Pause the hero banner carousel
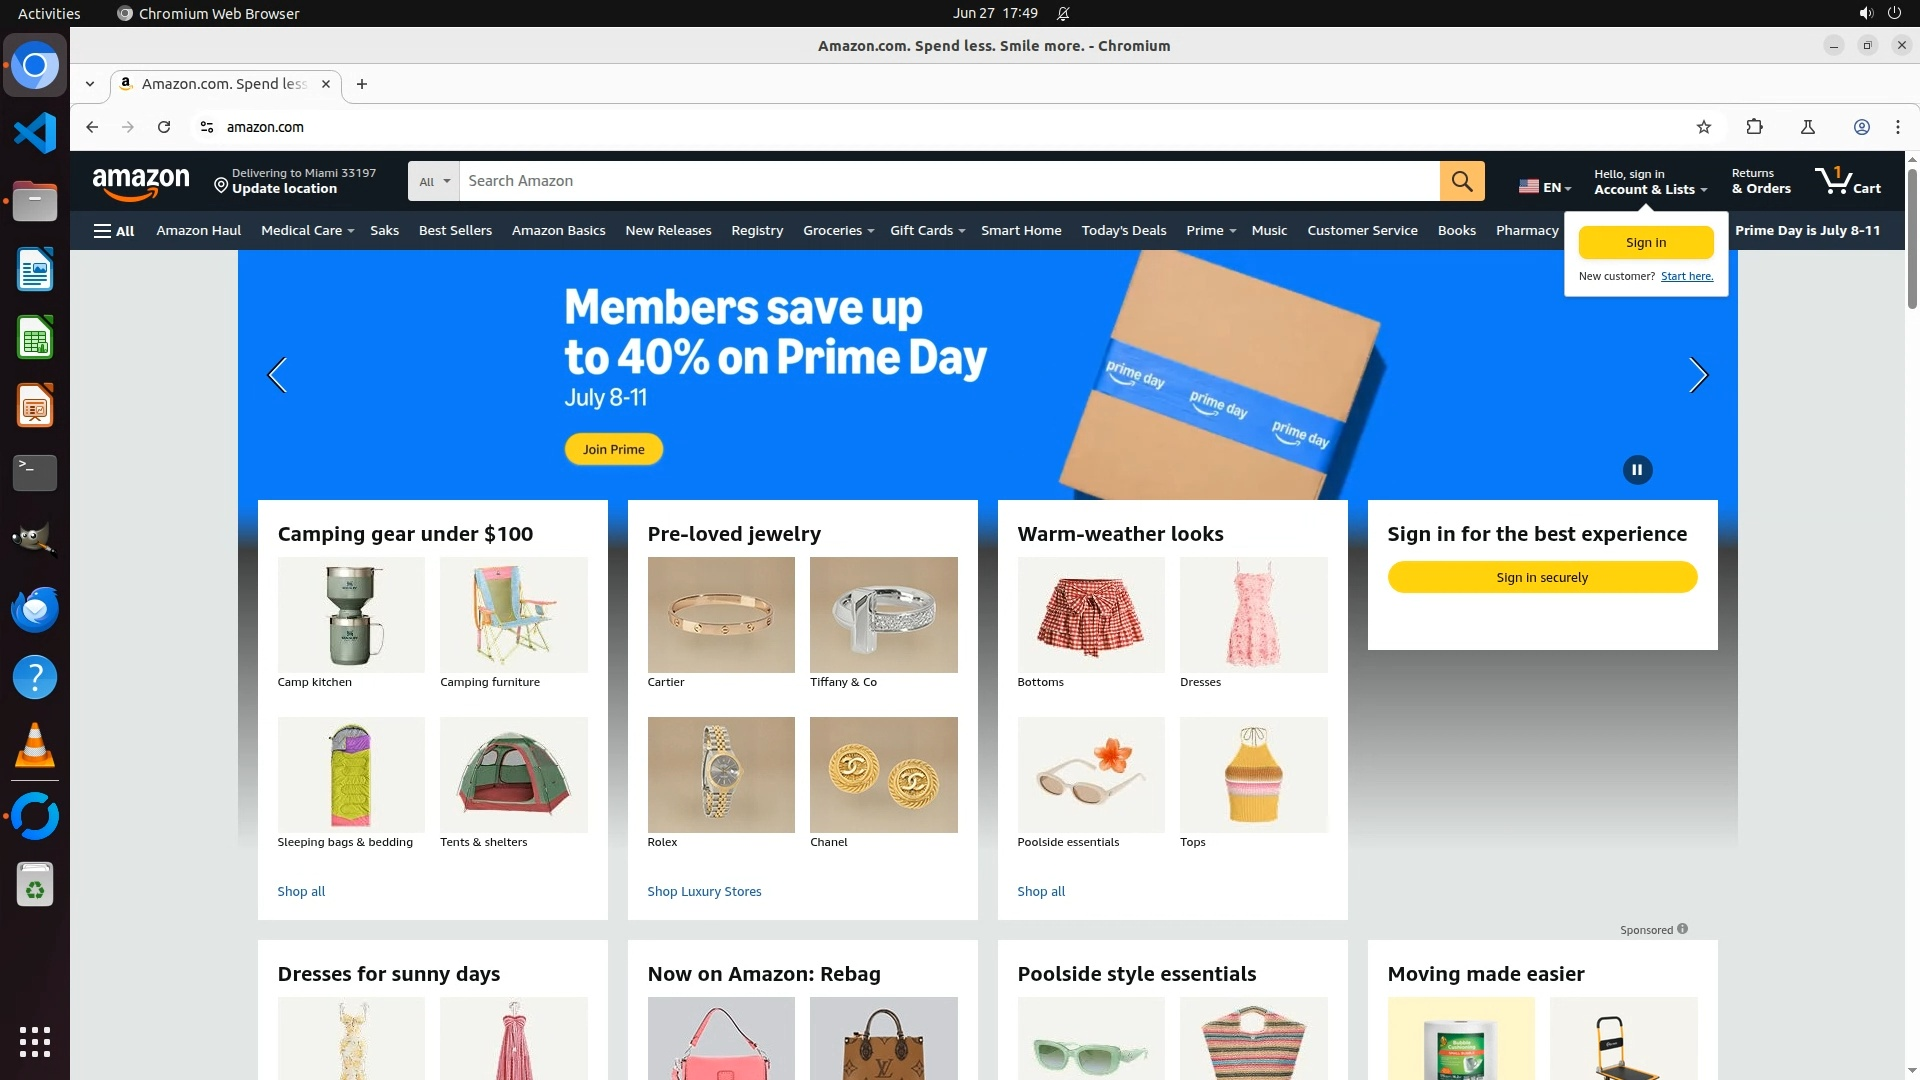 pyautogui.click(x=1637, y=470)
